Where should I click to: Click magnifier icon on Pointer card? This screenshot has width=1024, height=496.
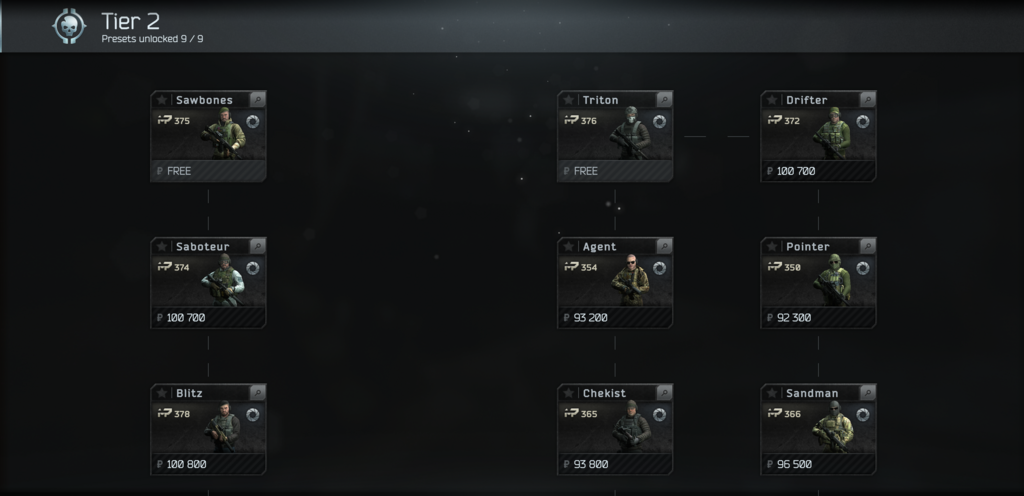tap(868, 246)
